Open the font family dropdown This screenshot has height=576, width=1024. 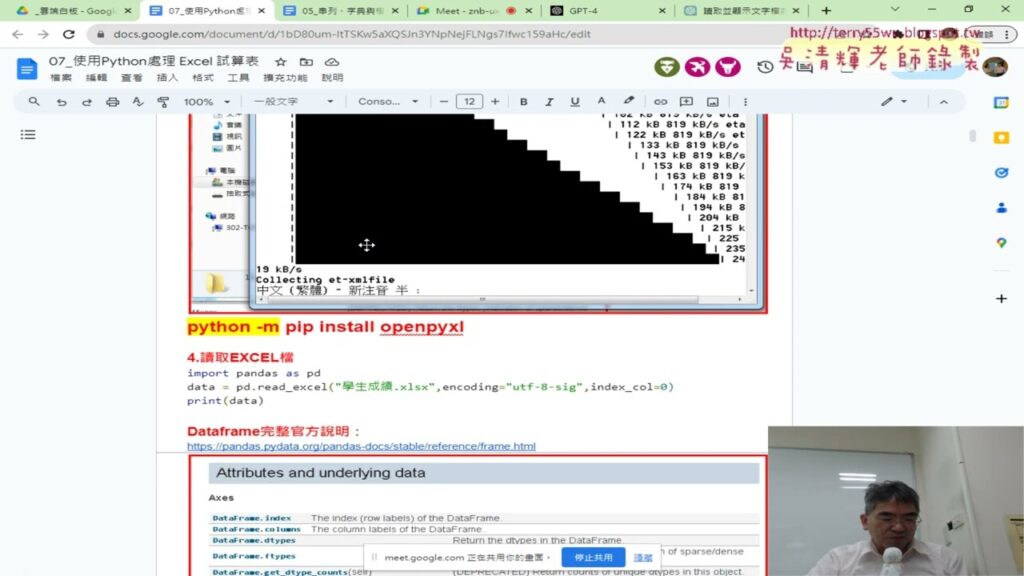388,101
